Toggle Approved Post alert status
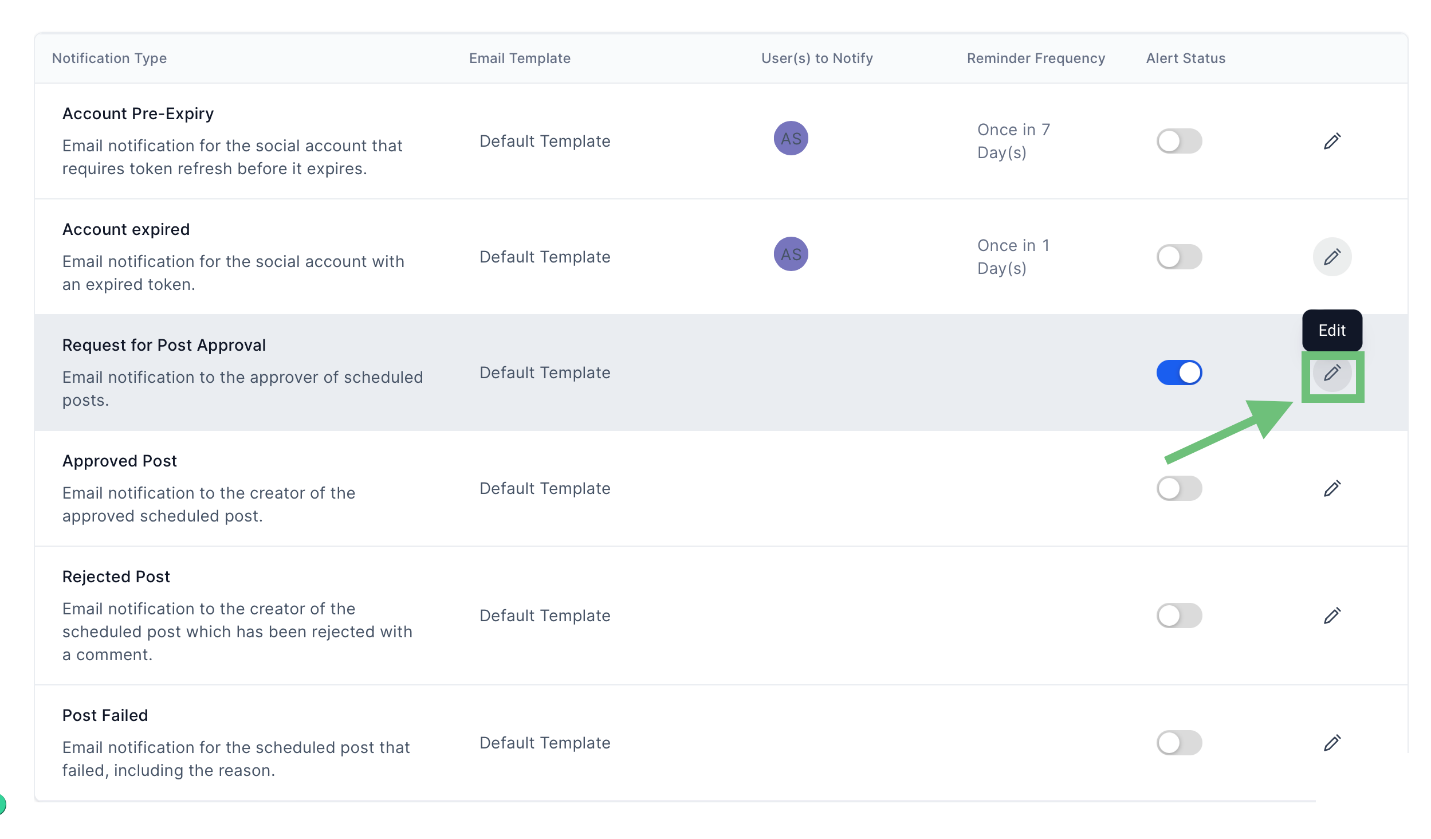This screenshot has height=839, width=1431. (1179, 488)
